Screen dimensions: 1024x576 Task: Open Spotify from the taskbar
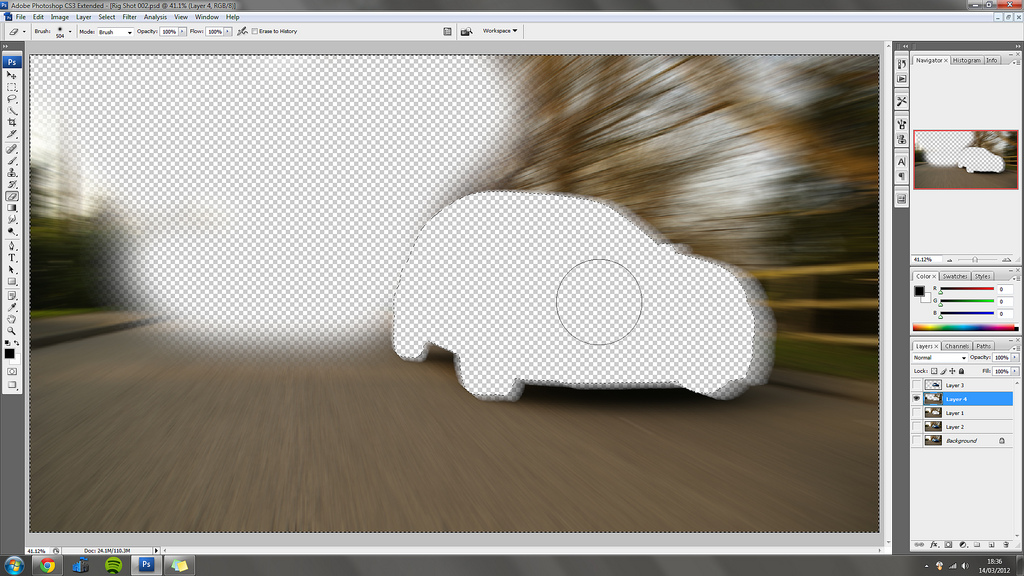coord(113,565)
